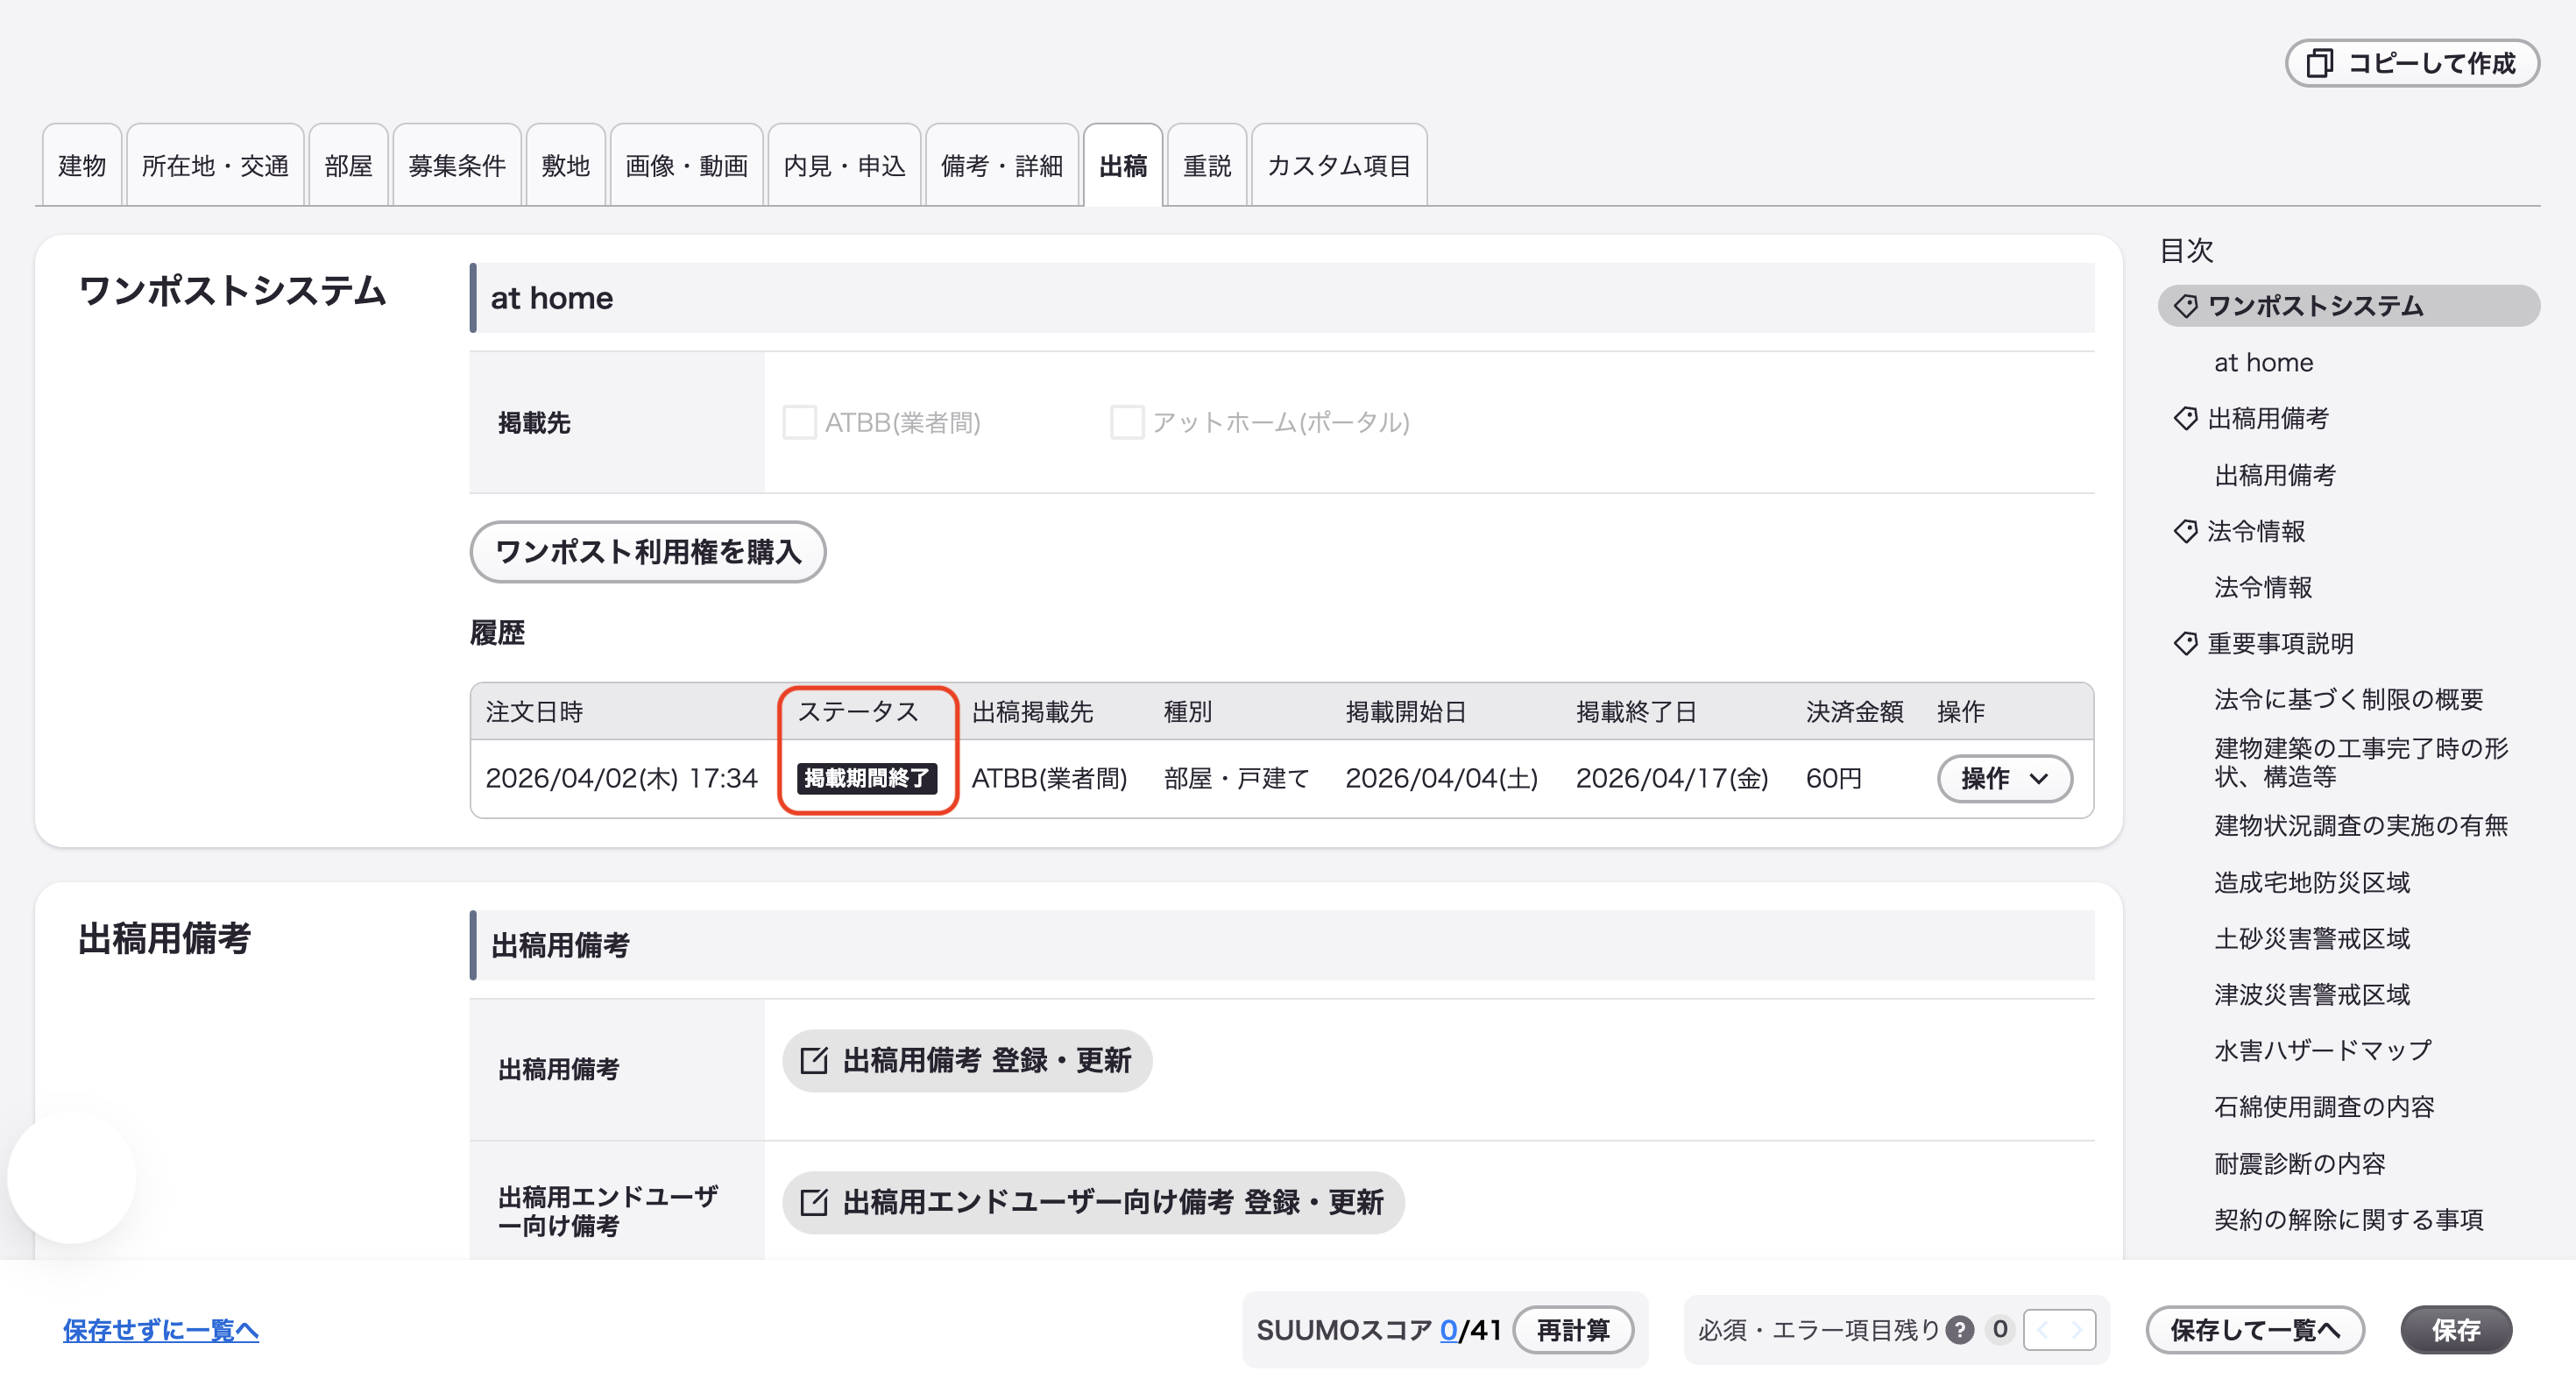The width and height of the screenshot is (2576, 1400).
Task: Click tag icon beside 法令情報 heading in 目次
Action: [x=2185, y=531]
